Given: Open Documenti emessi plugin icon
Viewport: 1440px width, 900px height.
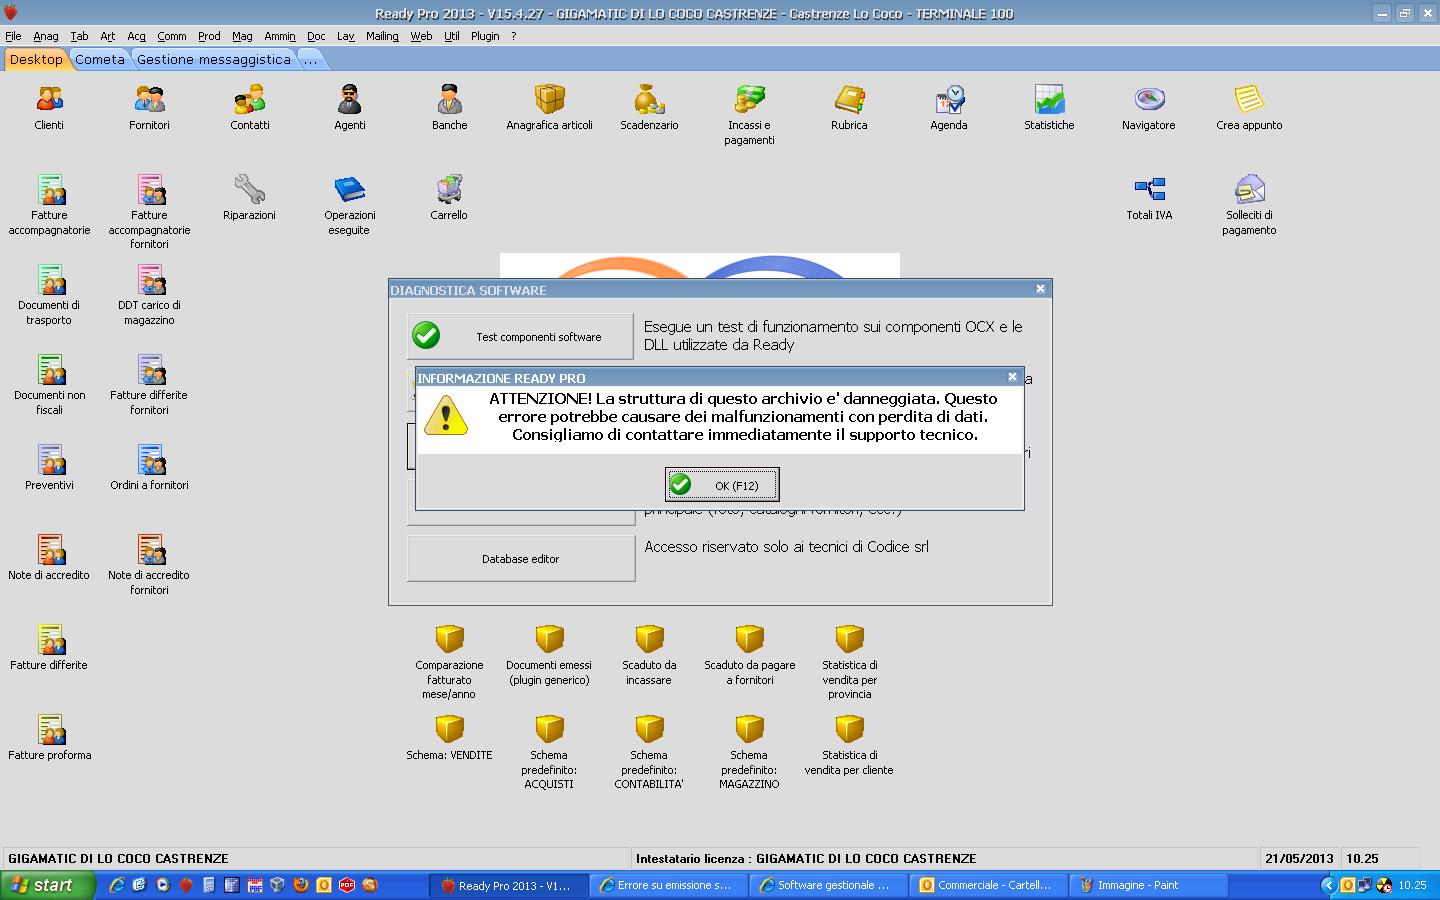Looking at the screenshot, I should coord(549,640).
